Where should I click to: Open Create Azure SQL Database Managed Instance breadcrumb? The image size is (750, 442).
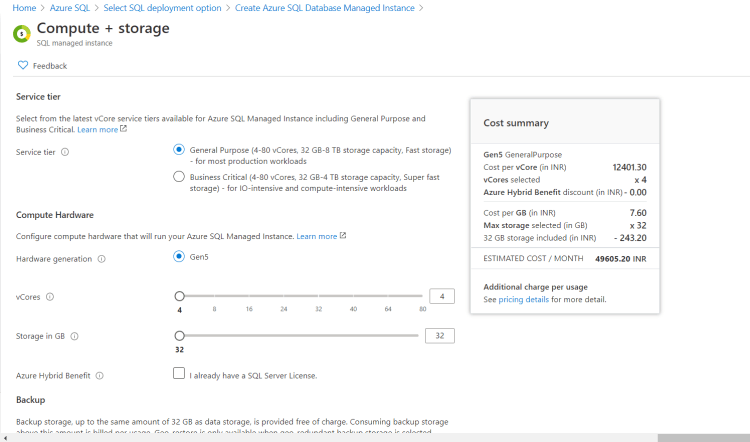pos(325,8)
